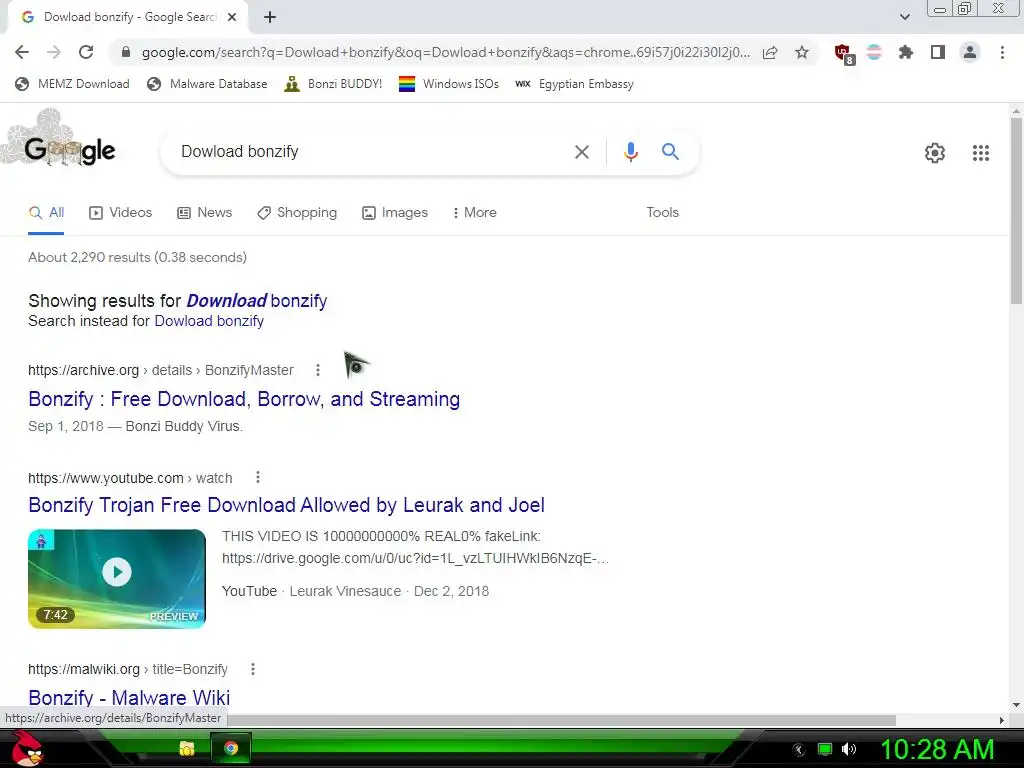Close the Dowload bonzify tab
Image resolution: width=1024 pixels, height=768 pixels.
coord(232,17)
